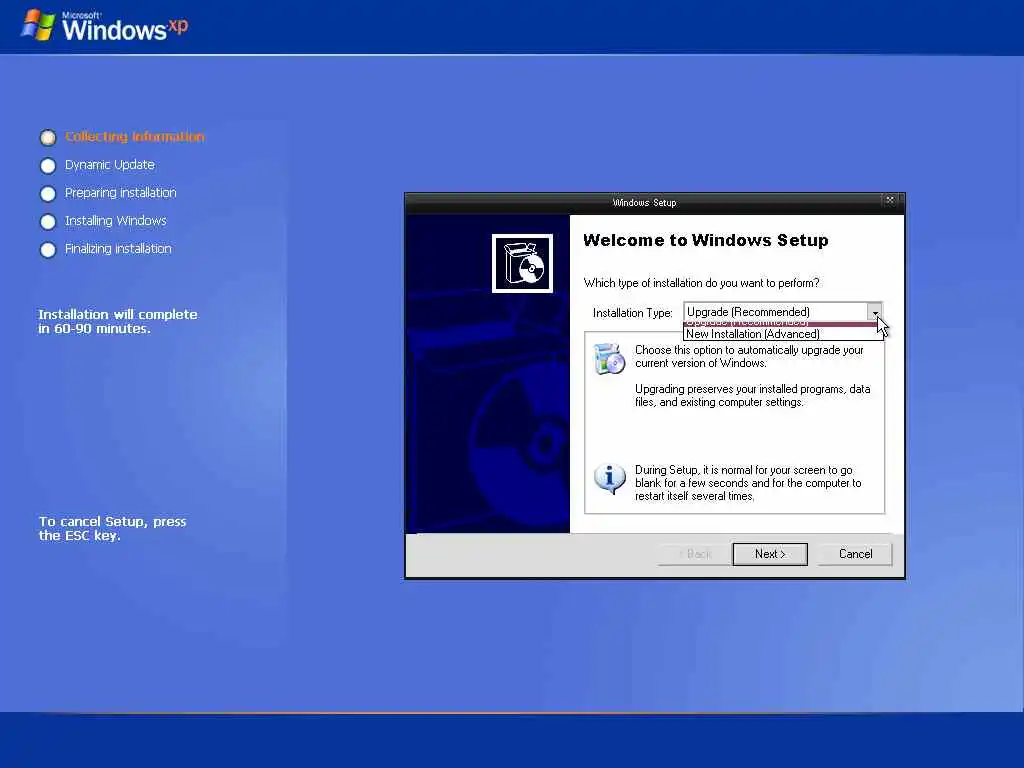Click the blue information bubble icon

[609, 479]
